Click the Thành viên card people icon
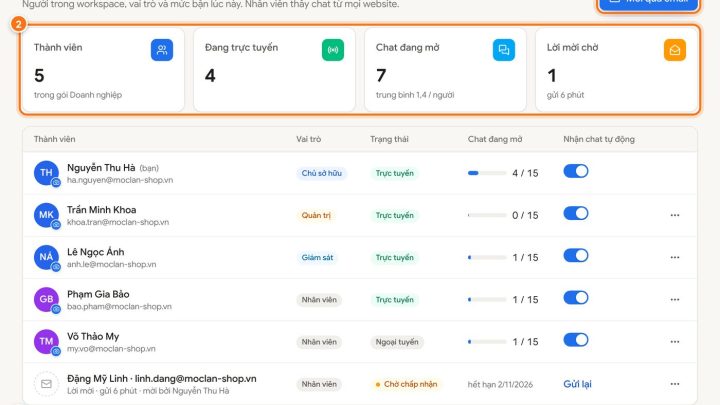This screenshot has height=405, width=720. 162,50
